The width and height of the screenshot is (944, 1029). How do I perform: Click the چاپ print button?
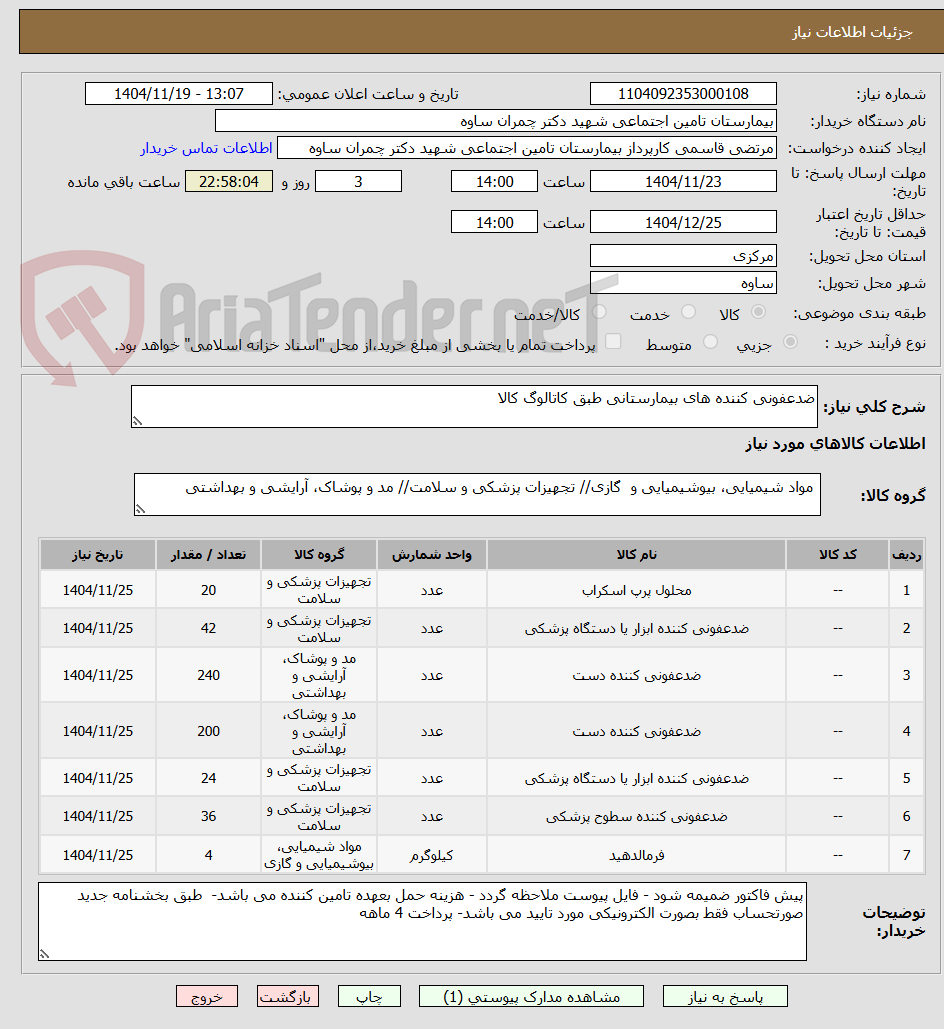pos(369,996)
